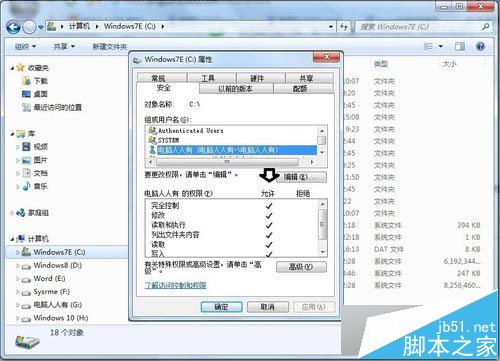Click the 高级 button

coord(301,267)
